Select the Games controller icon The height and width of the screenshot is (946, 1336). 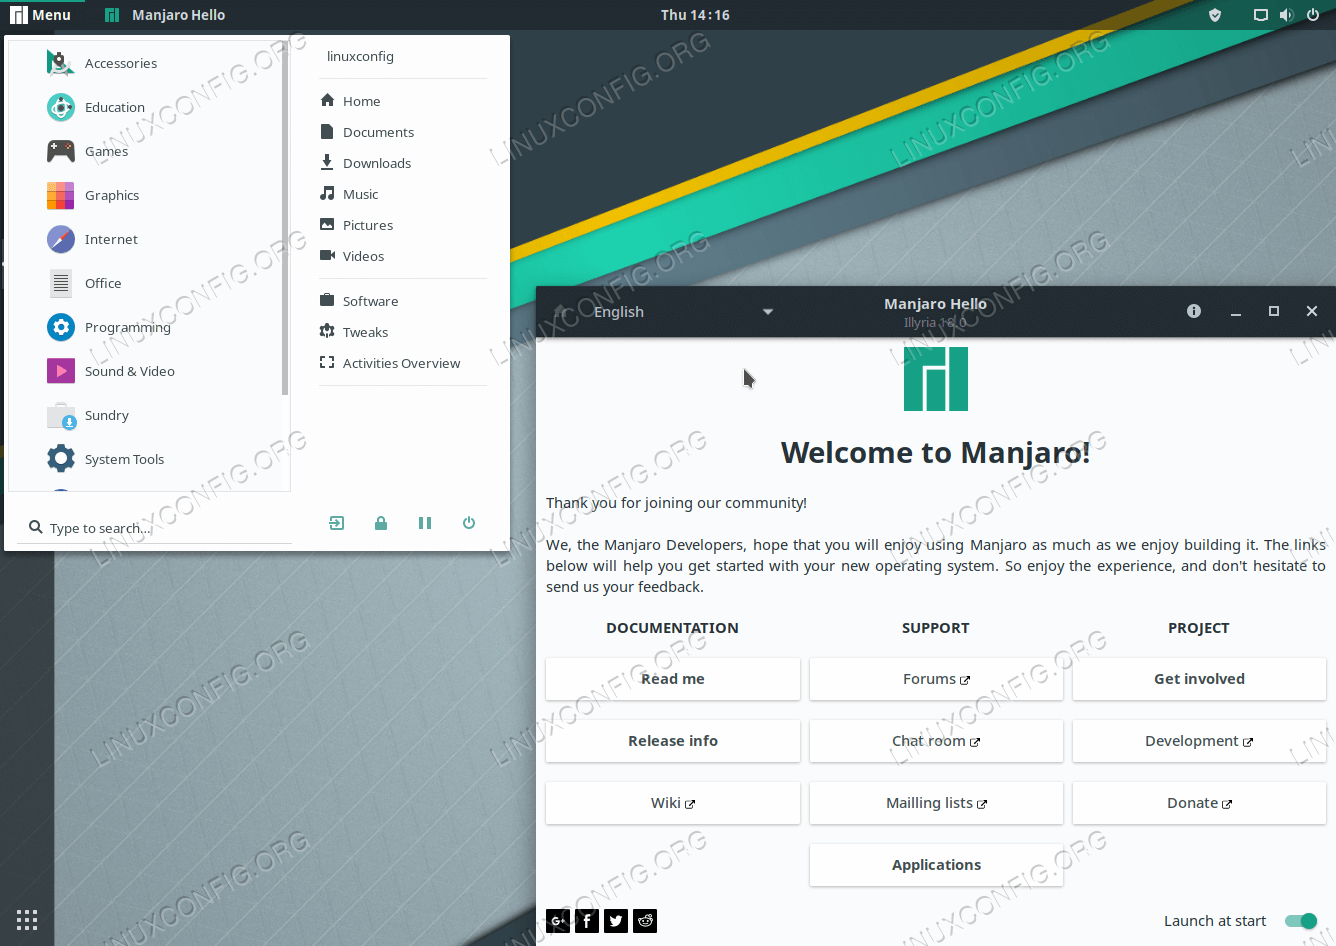click(x=60, y=151)
